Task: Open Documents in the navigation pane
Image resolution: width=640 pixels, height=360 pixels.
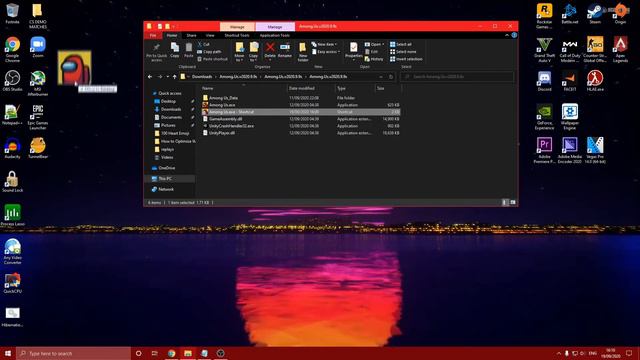Action: tap(171, 118)
